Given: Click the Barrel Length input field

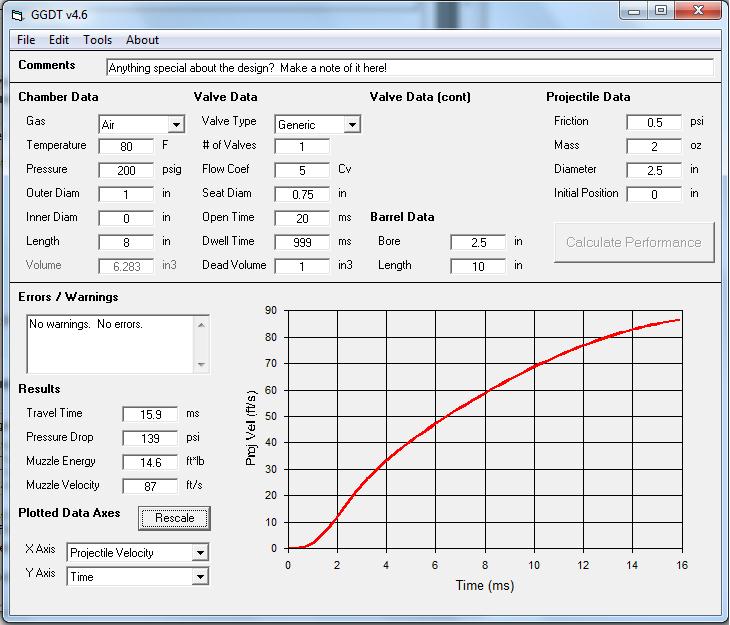Looking at the screenshot, I should (x=478, y=266).
